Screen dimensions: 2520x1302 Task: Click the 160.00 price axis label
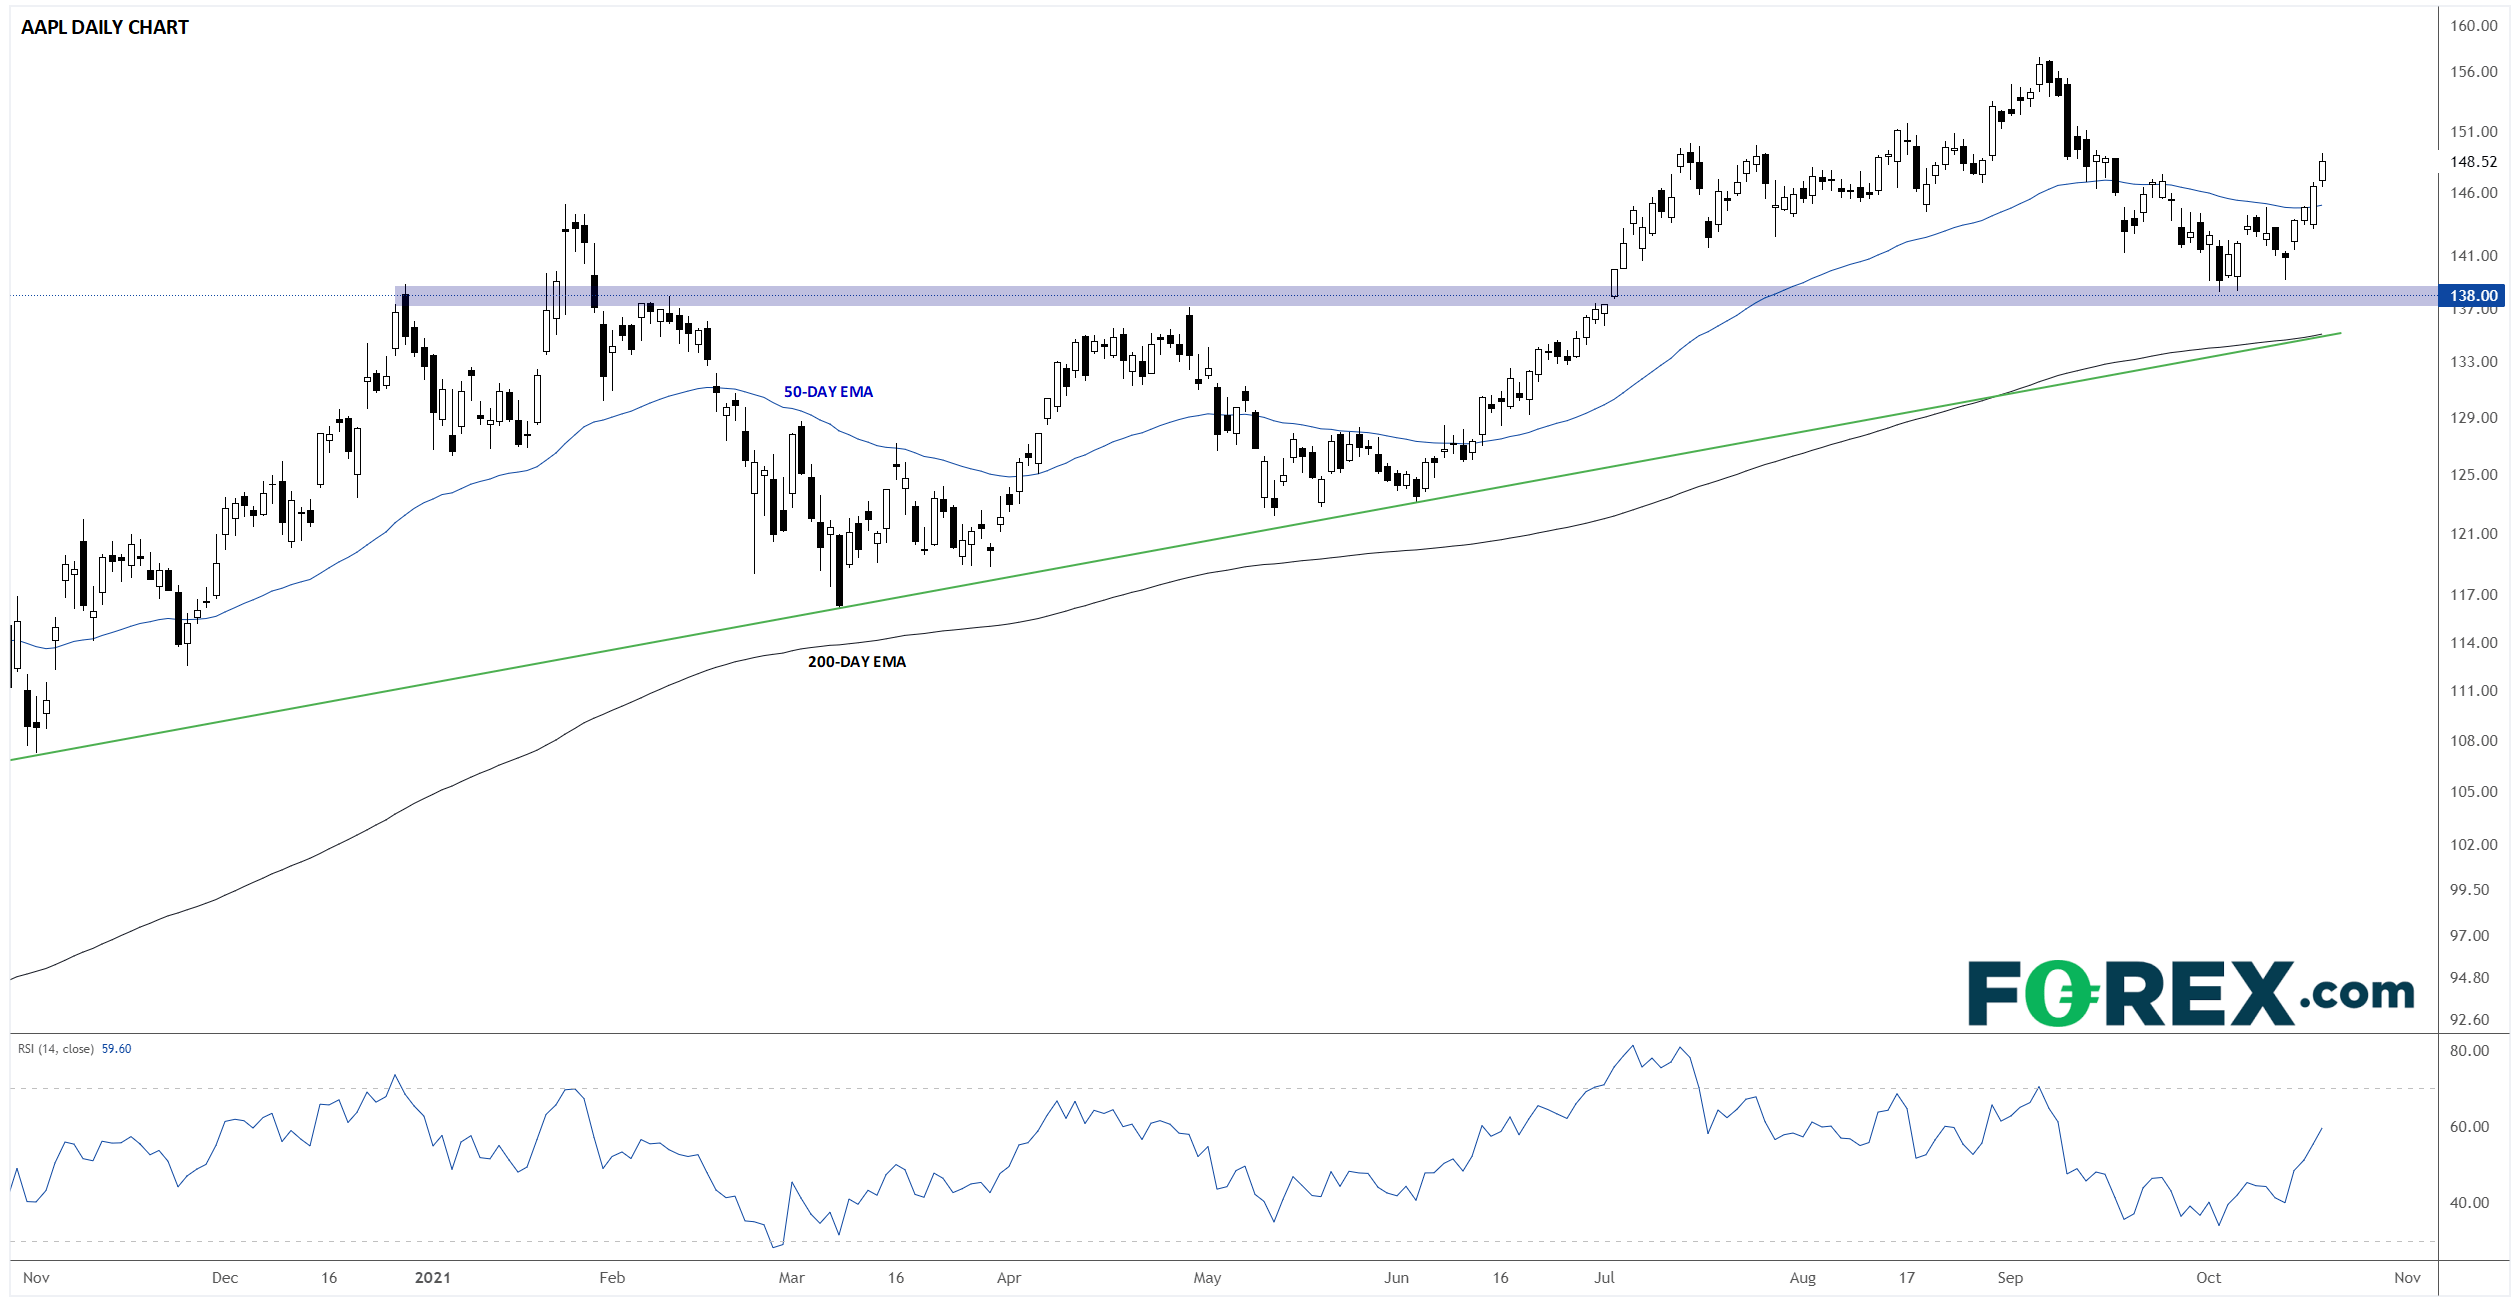(2473, 26)
